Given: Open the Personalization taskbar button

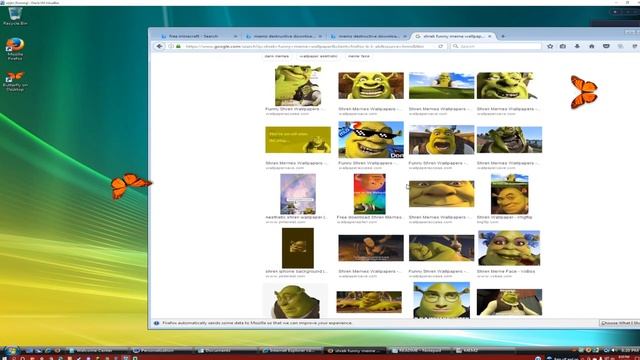Looking at the screenshot, I should click(x=162, y=350).
